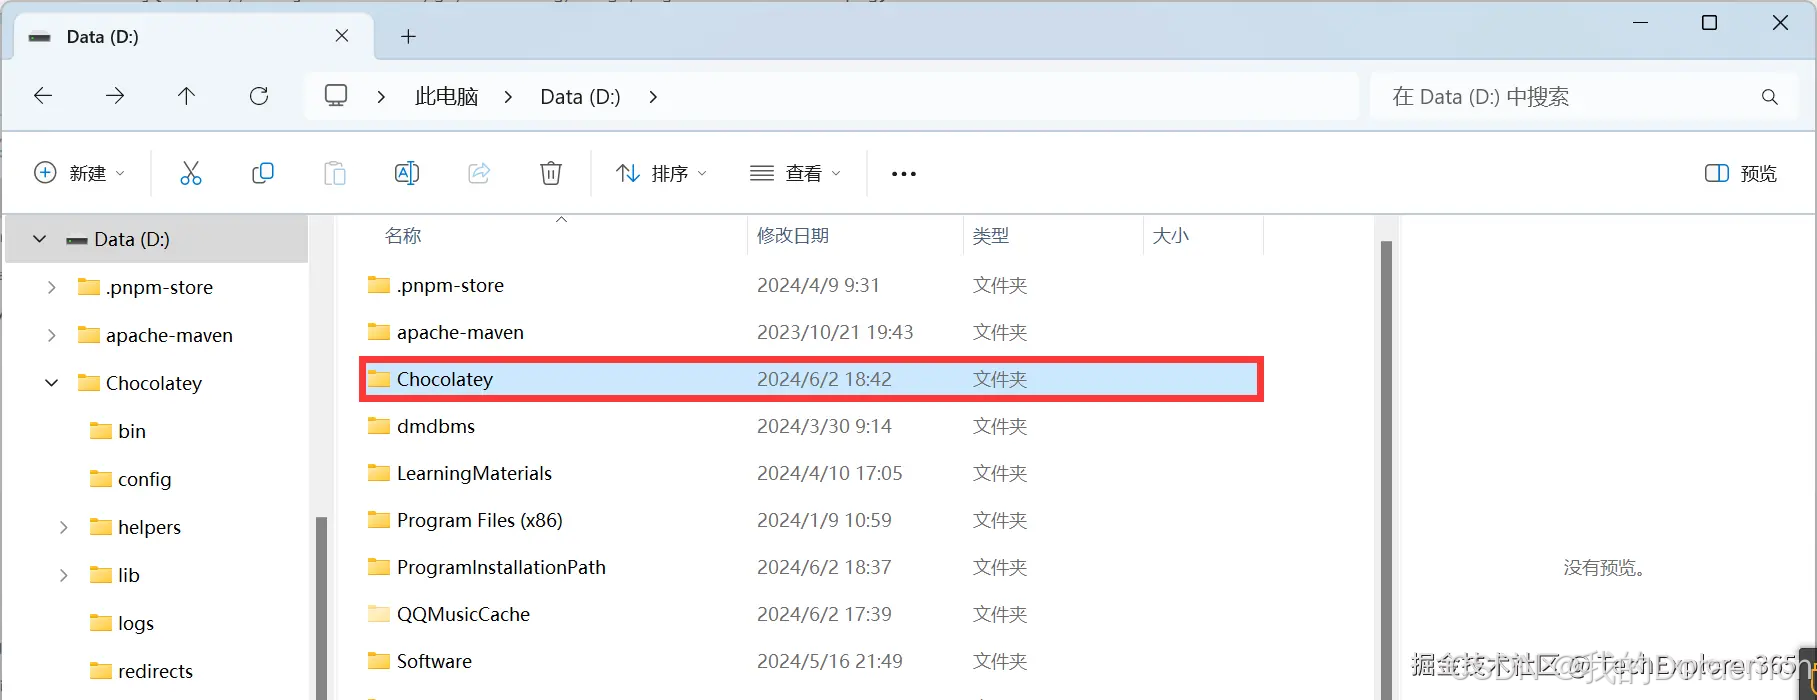The height and width of the screenshot is (700, 1817).
Task: Open a new tab with plus button
Action: pyautogui.click(x=408, y=37)
